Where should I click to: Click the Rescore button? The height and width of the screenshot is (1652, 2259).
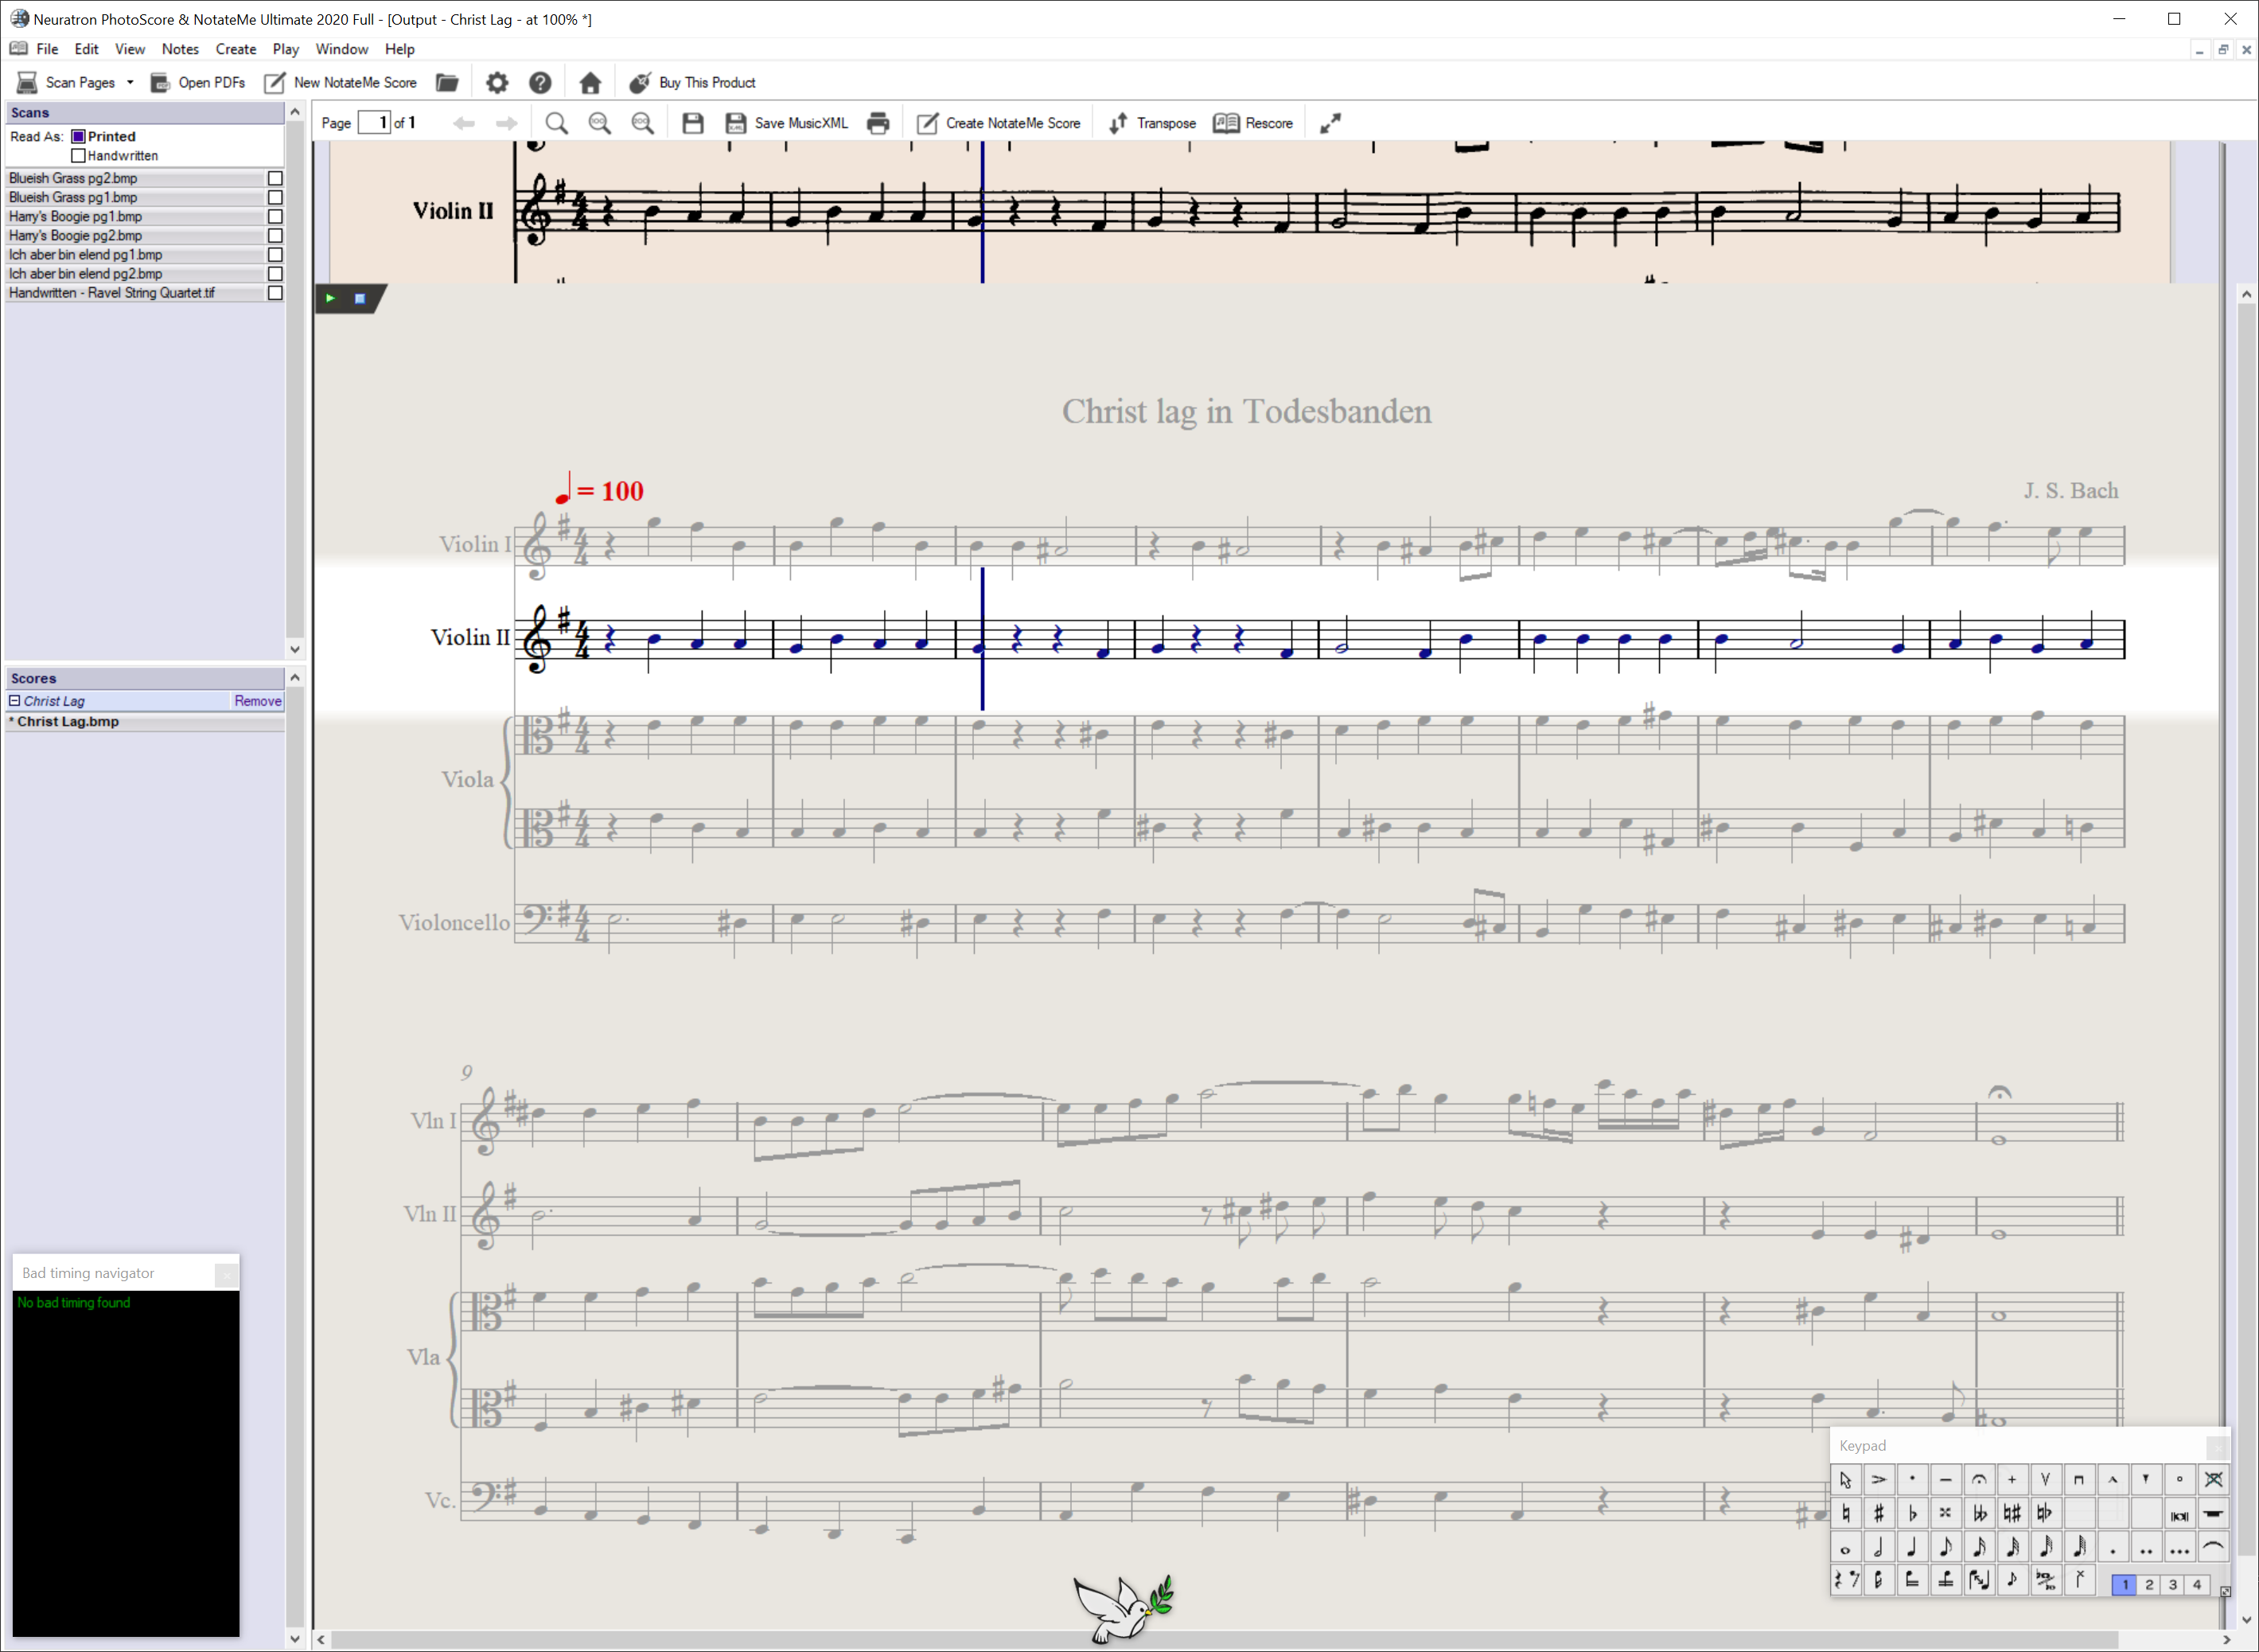pyautogui.click(x=1253, y=123)
